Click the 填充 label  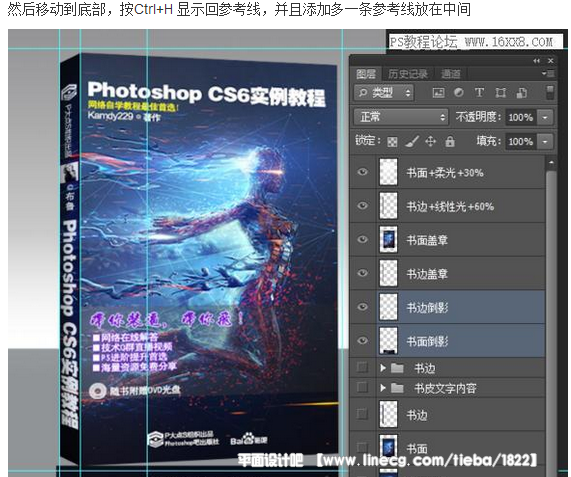(x=489, y=141)
